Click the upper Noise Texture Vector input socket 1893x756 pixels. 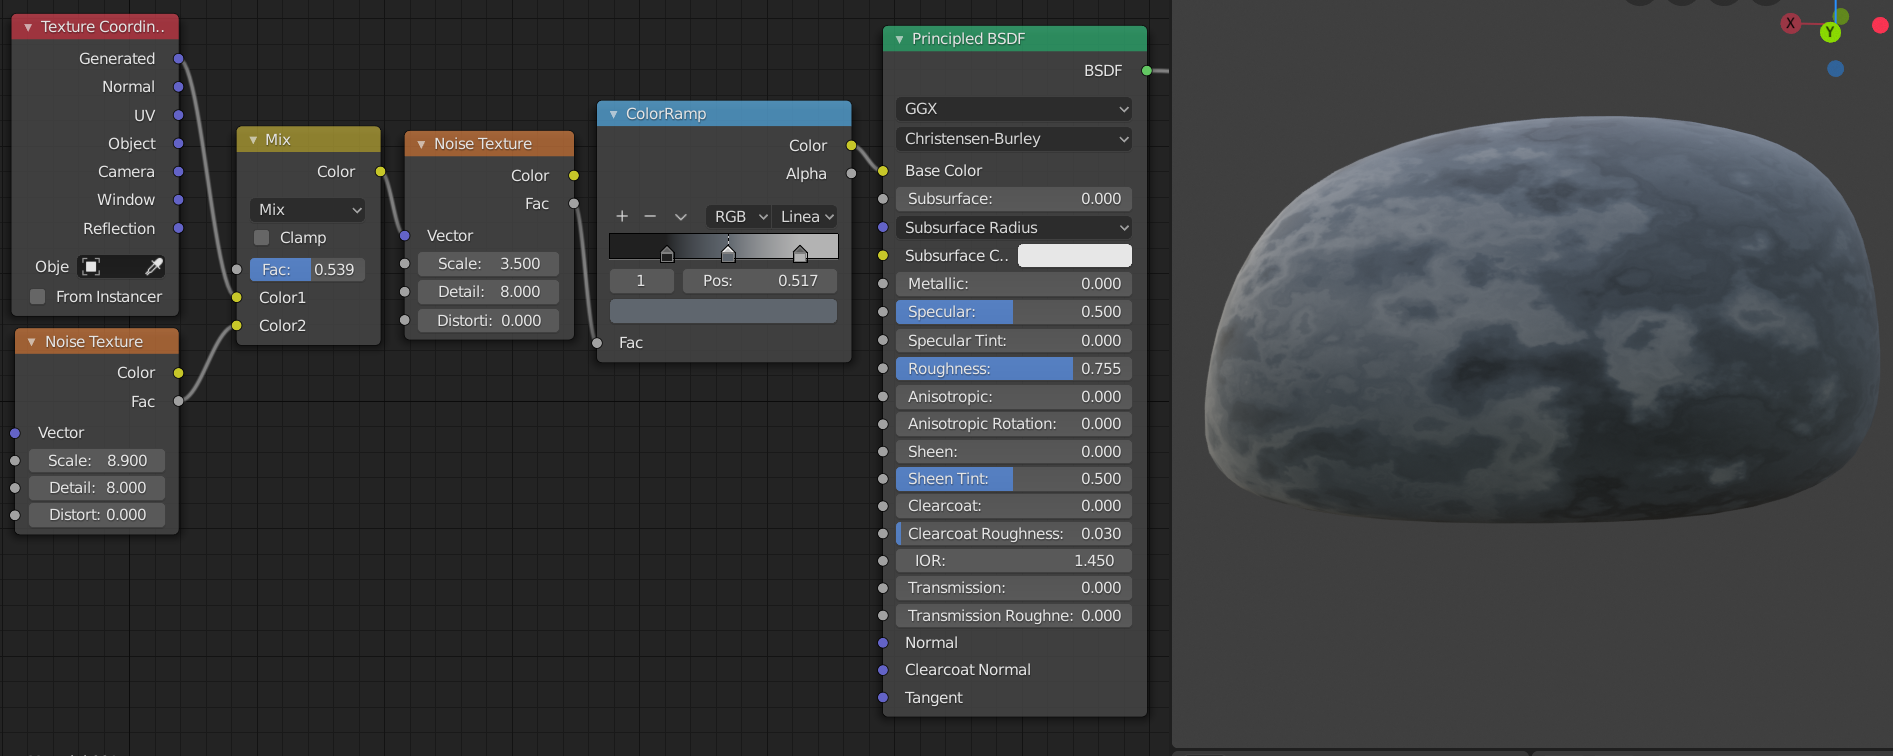pos(405,236)
